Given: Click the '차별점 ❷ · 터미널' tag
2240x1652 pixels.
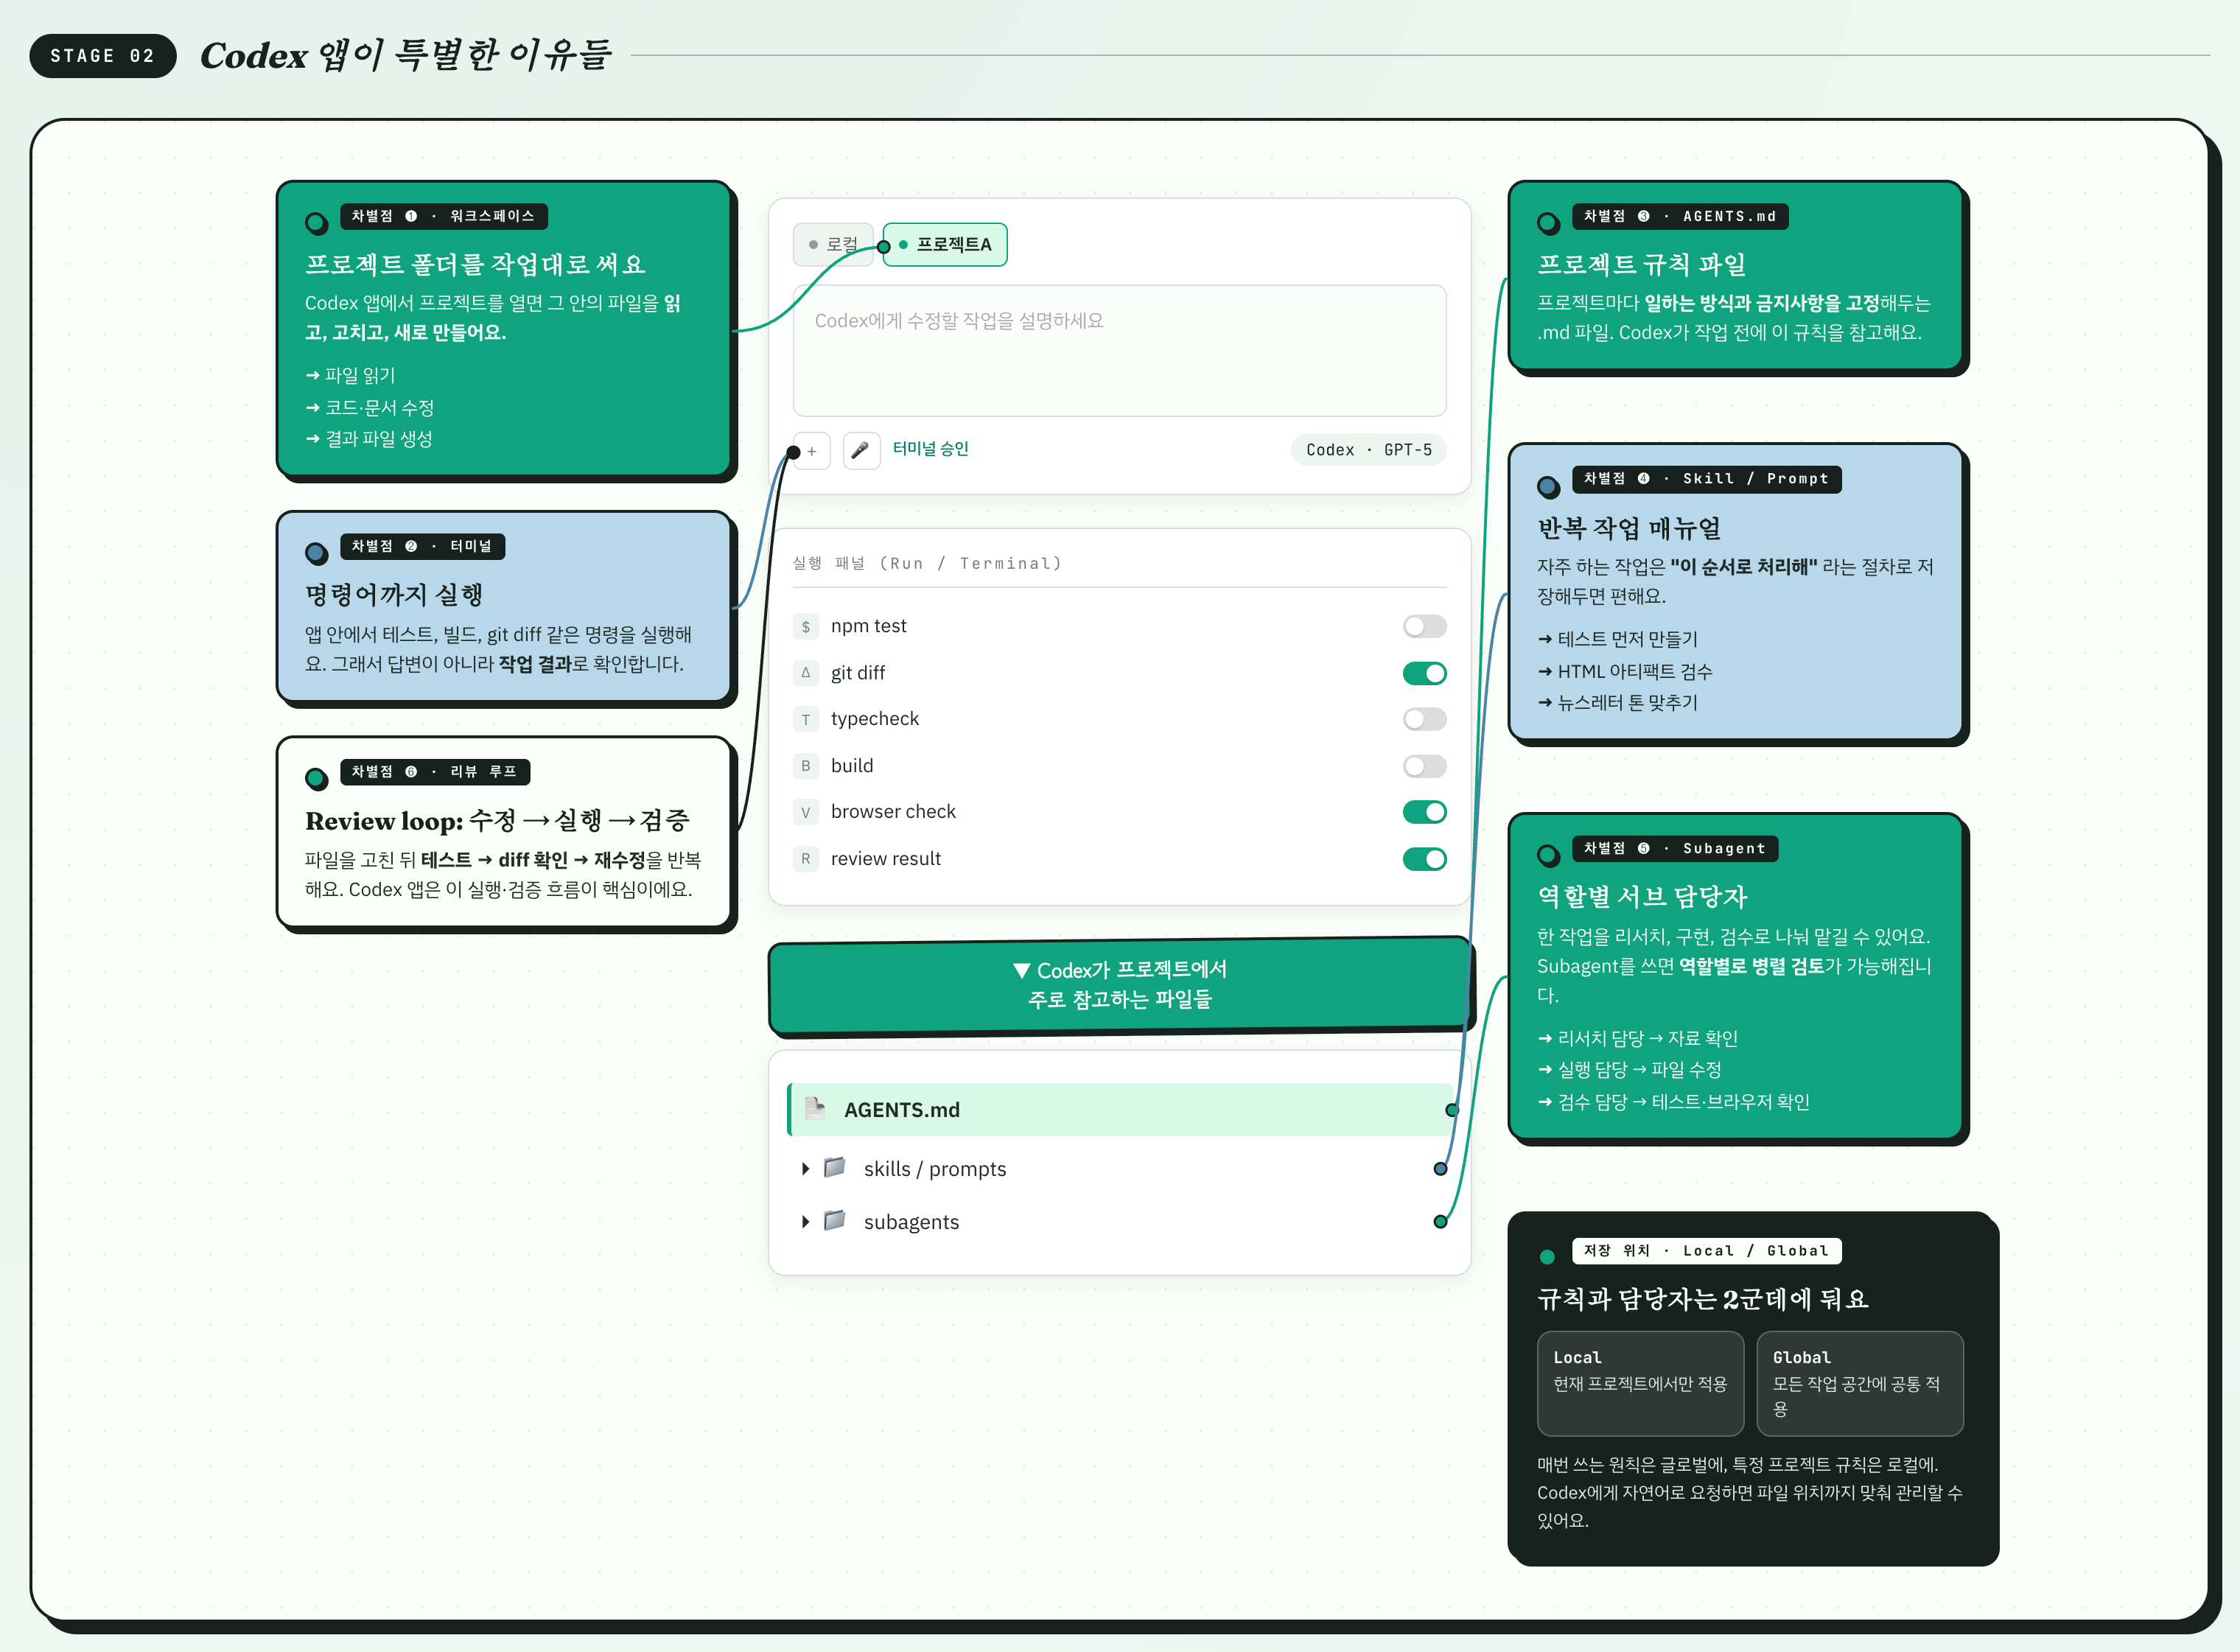Looking at the screenshot, I should [x=422, y=546].
